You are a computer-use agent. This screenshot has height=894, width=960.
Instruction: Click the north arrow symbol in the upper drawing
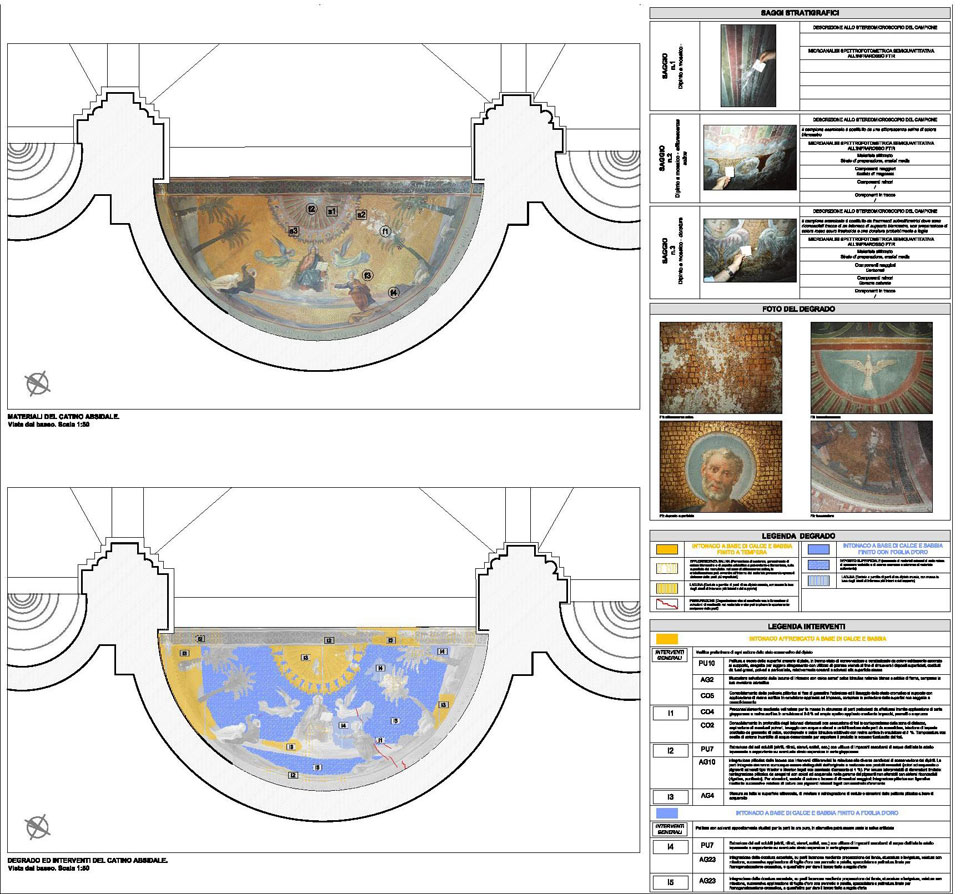[37, 383]
